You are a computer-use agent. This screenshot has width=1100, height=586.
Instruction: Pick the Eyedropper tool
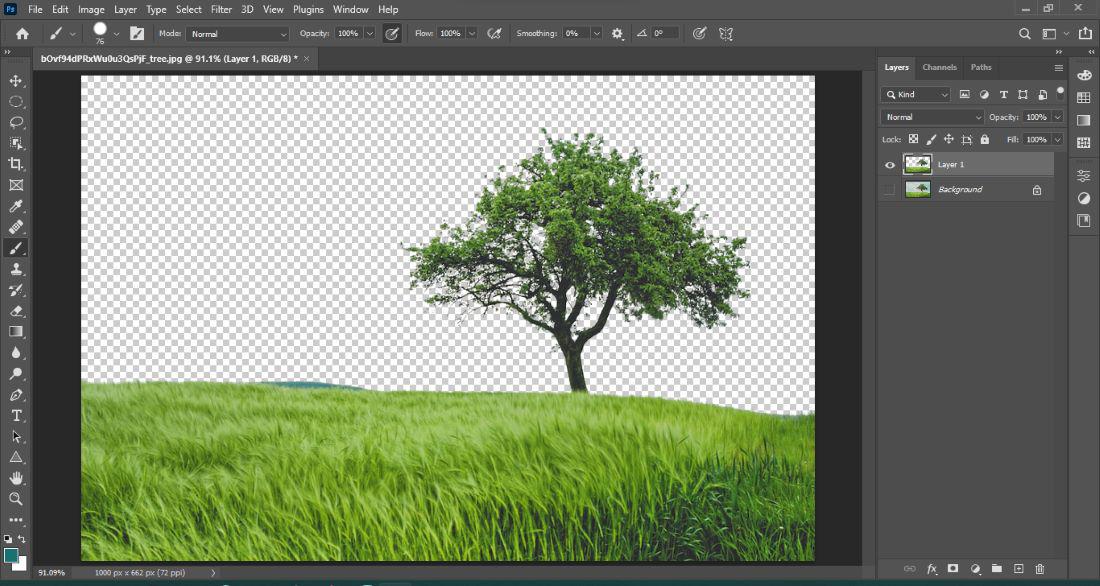[x=16, y=206]
